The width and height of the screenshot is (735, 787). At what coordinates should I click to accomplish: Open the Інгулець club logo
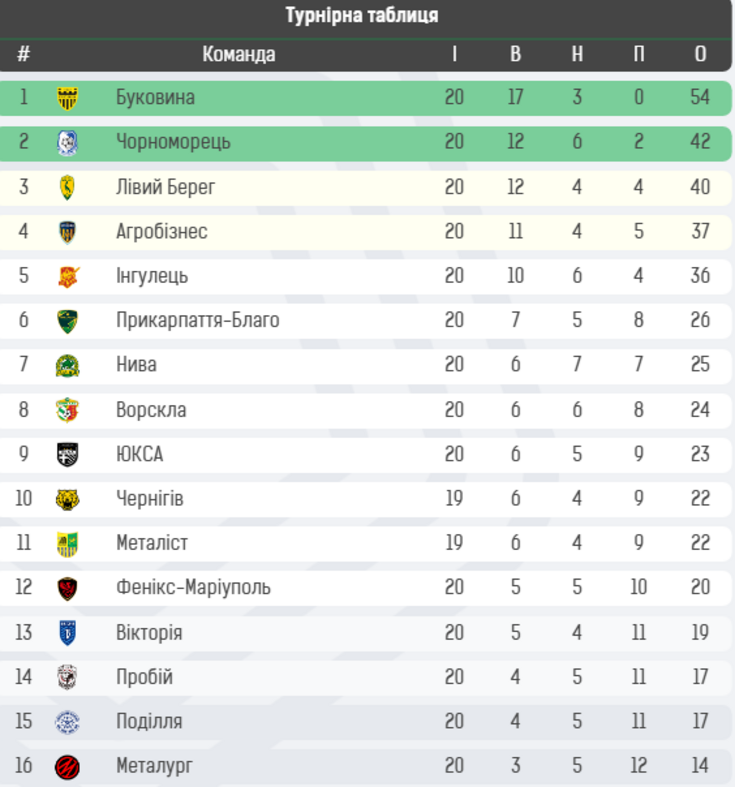click(67, 276)
